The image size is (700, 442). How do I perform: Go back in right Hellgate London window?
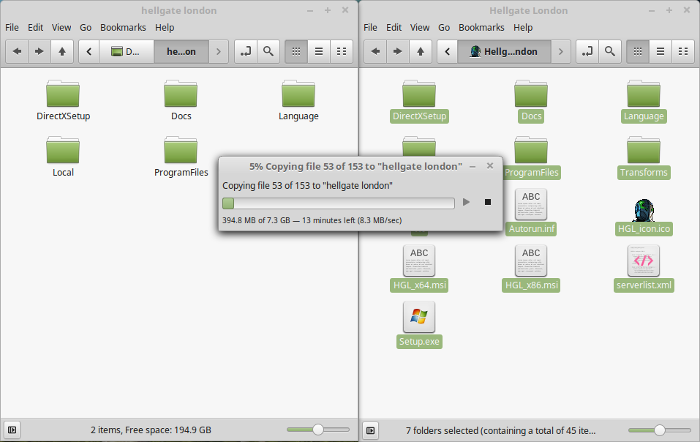pos(375,51)
